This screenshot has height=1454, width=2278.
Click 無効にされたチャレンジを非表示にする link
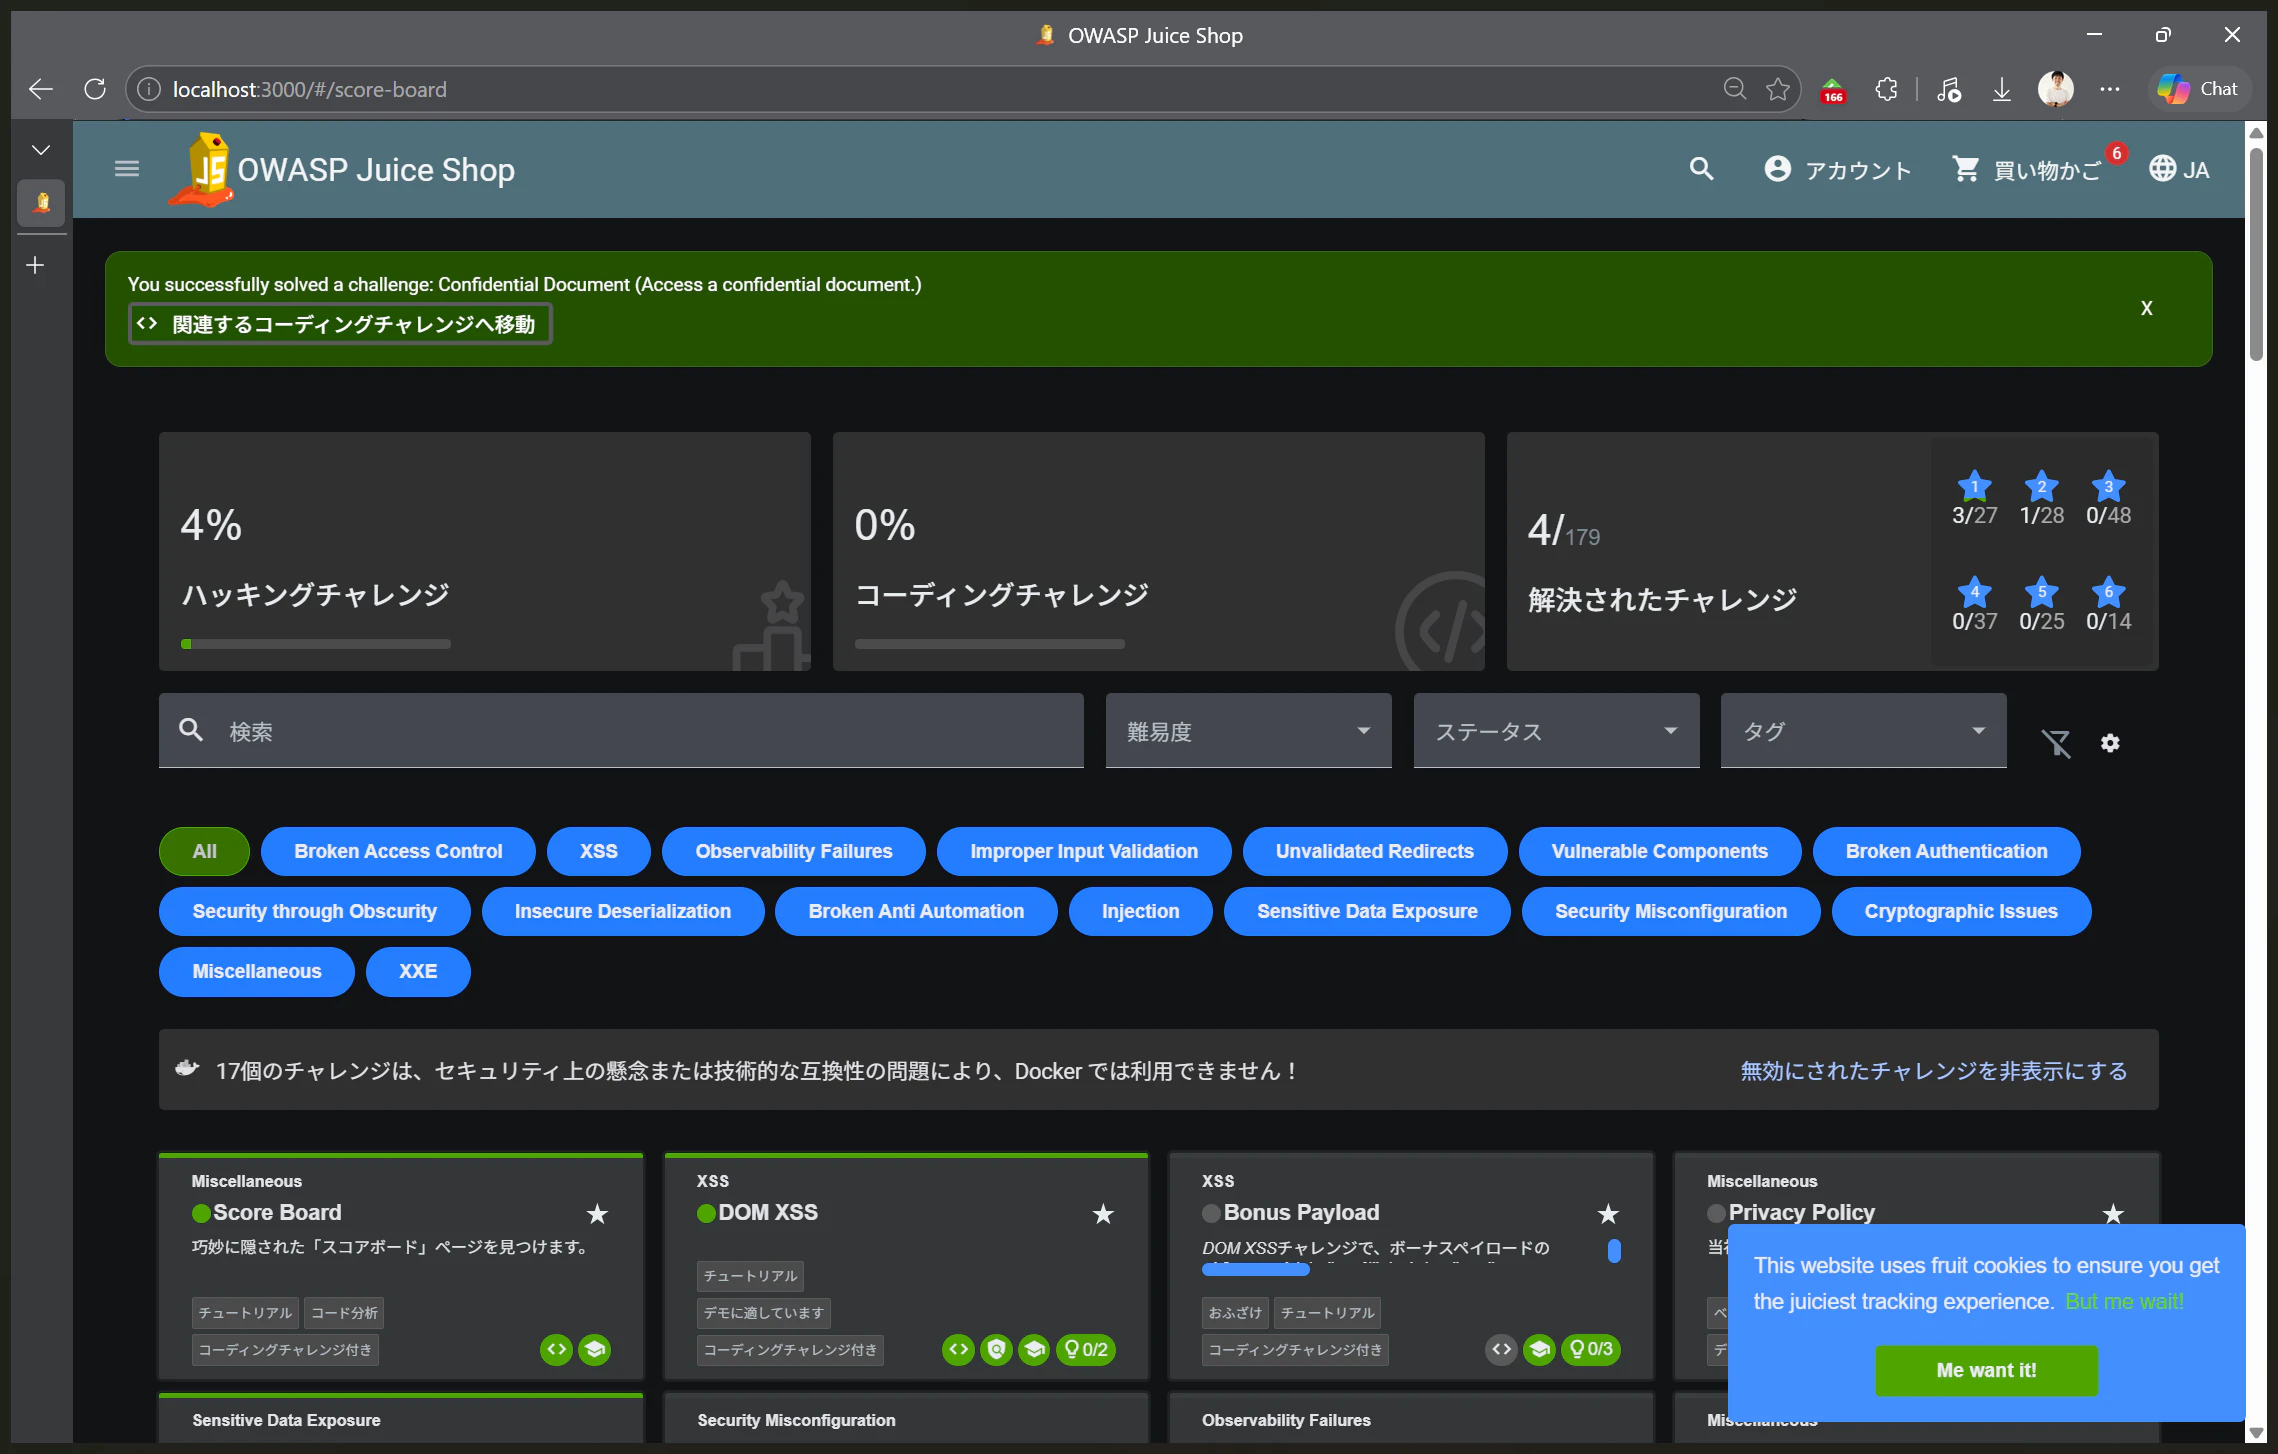pyautogui.click(x=1934, y=1070)
